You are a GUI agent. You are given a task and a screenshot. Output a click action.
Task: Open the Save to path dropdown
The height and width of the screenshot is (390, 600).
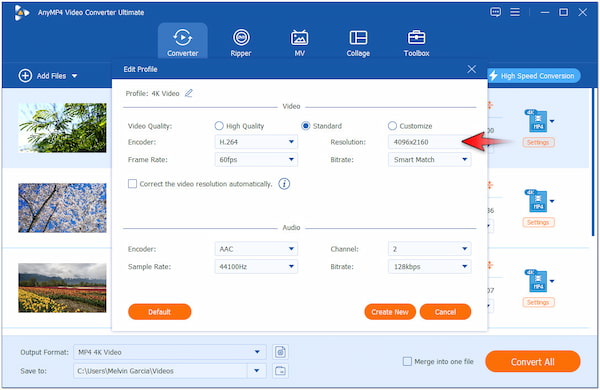257,370
